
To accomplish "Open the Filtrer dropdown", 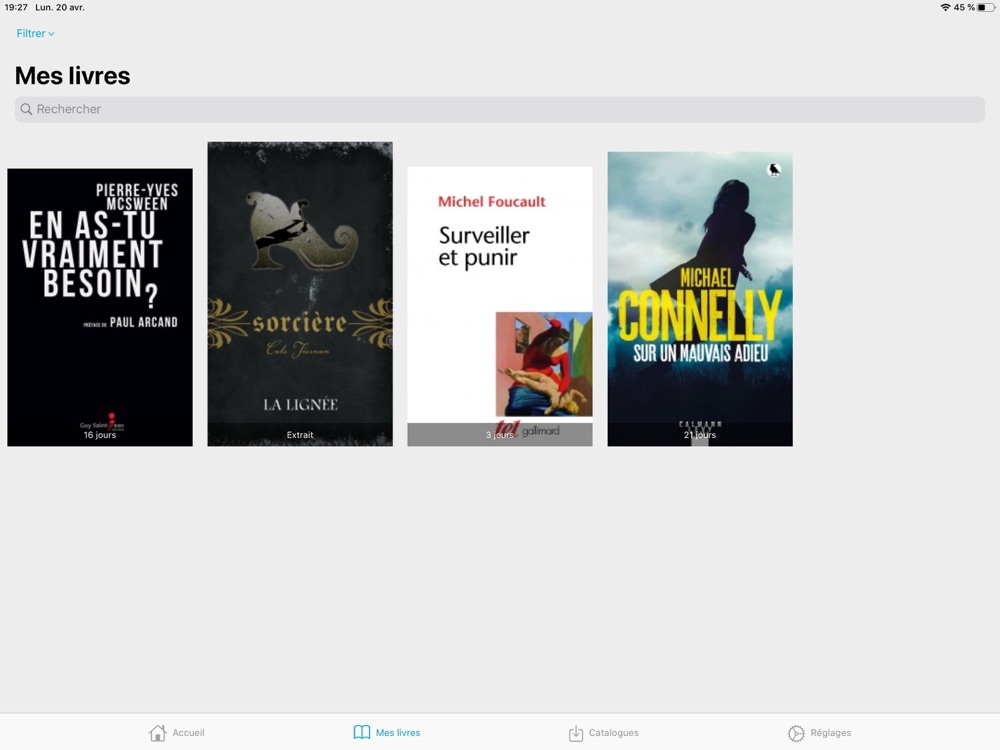I will (x=35, y=34).
